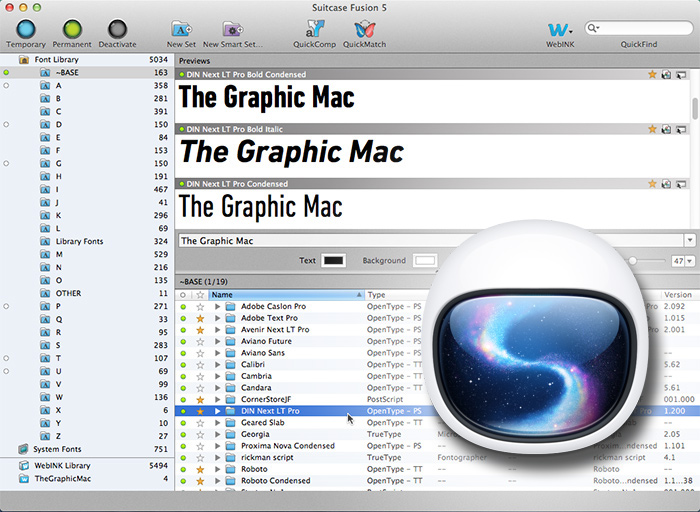Favorite DIN Next LT Pro Condensed preview
The height and width of the screenshot is (512, 700).
coord(652,183)
